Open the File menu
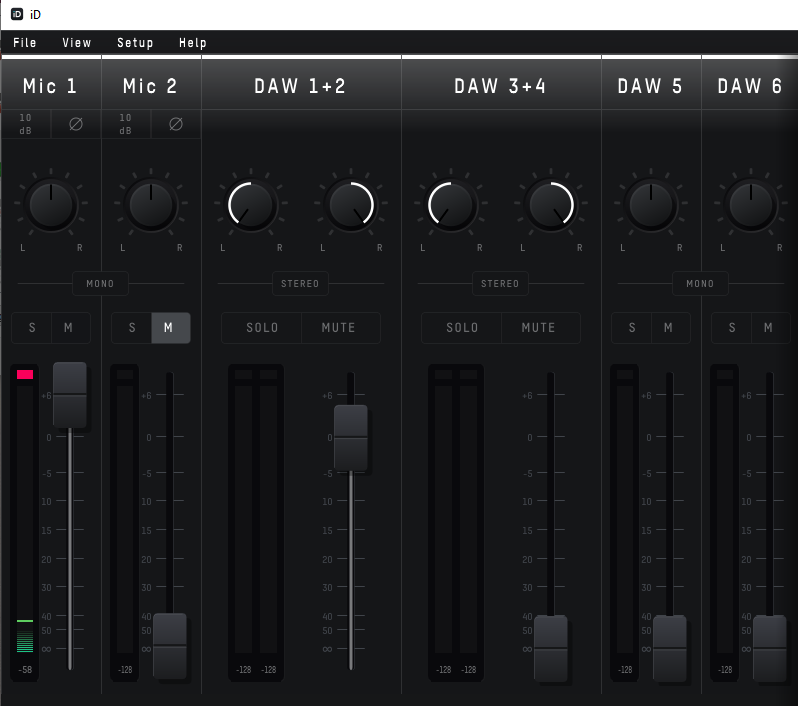This screenshot has height=706, width=798. (x=24, y=43)
